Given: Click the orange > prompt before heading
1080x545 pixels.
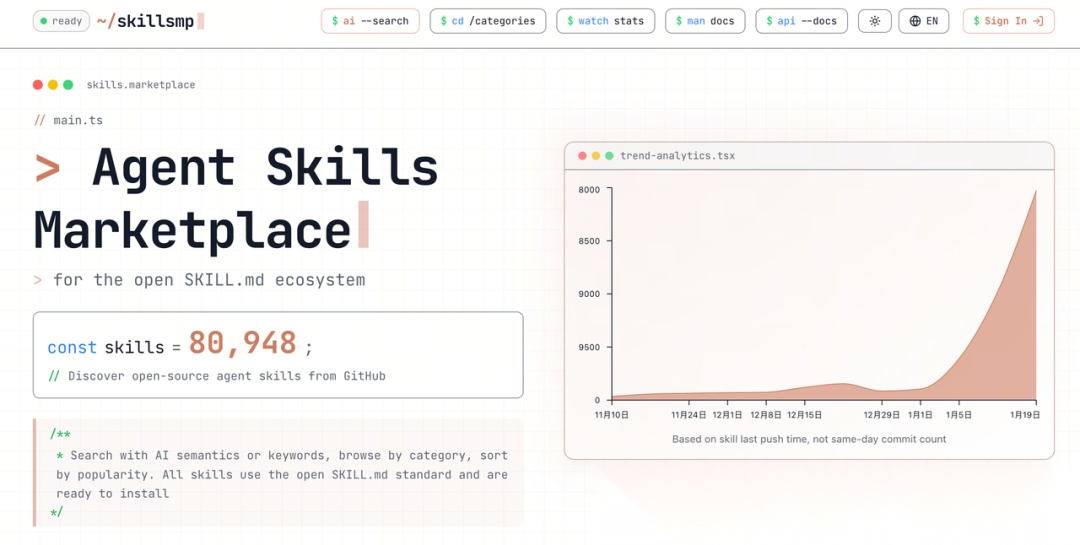Looking at the screenshot, I should 48,167.
